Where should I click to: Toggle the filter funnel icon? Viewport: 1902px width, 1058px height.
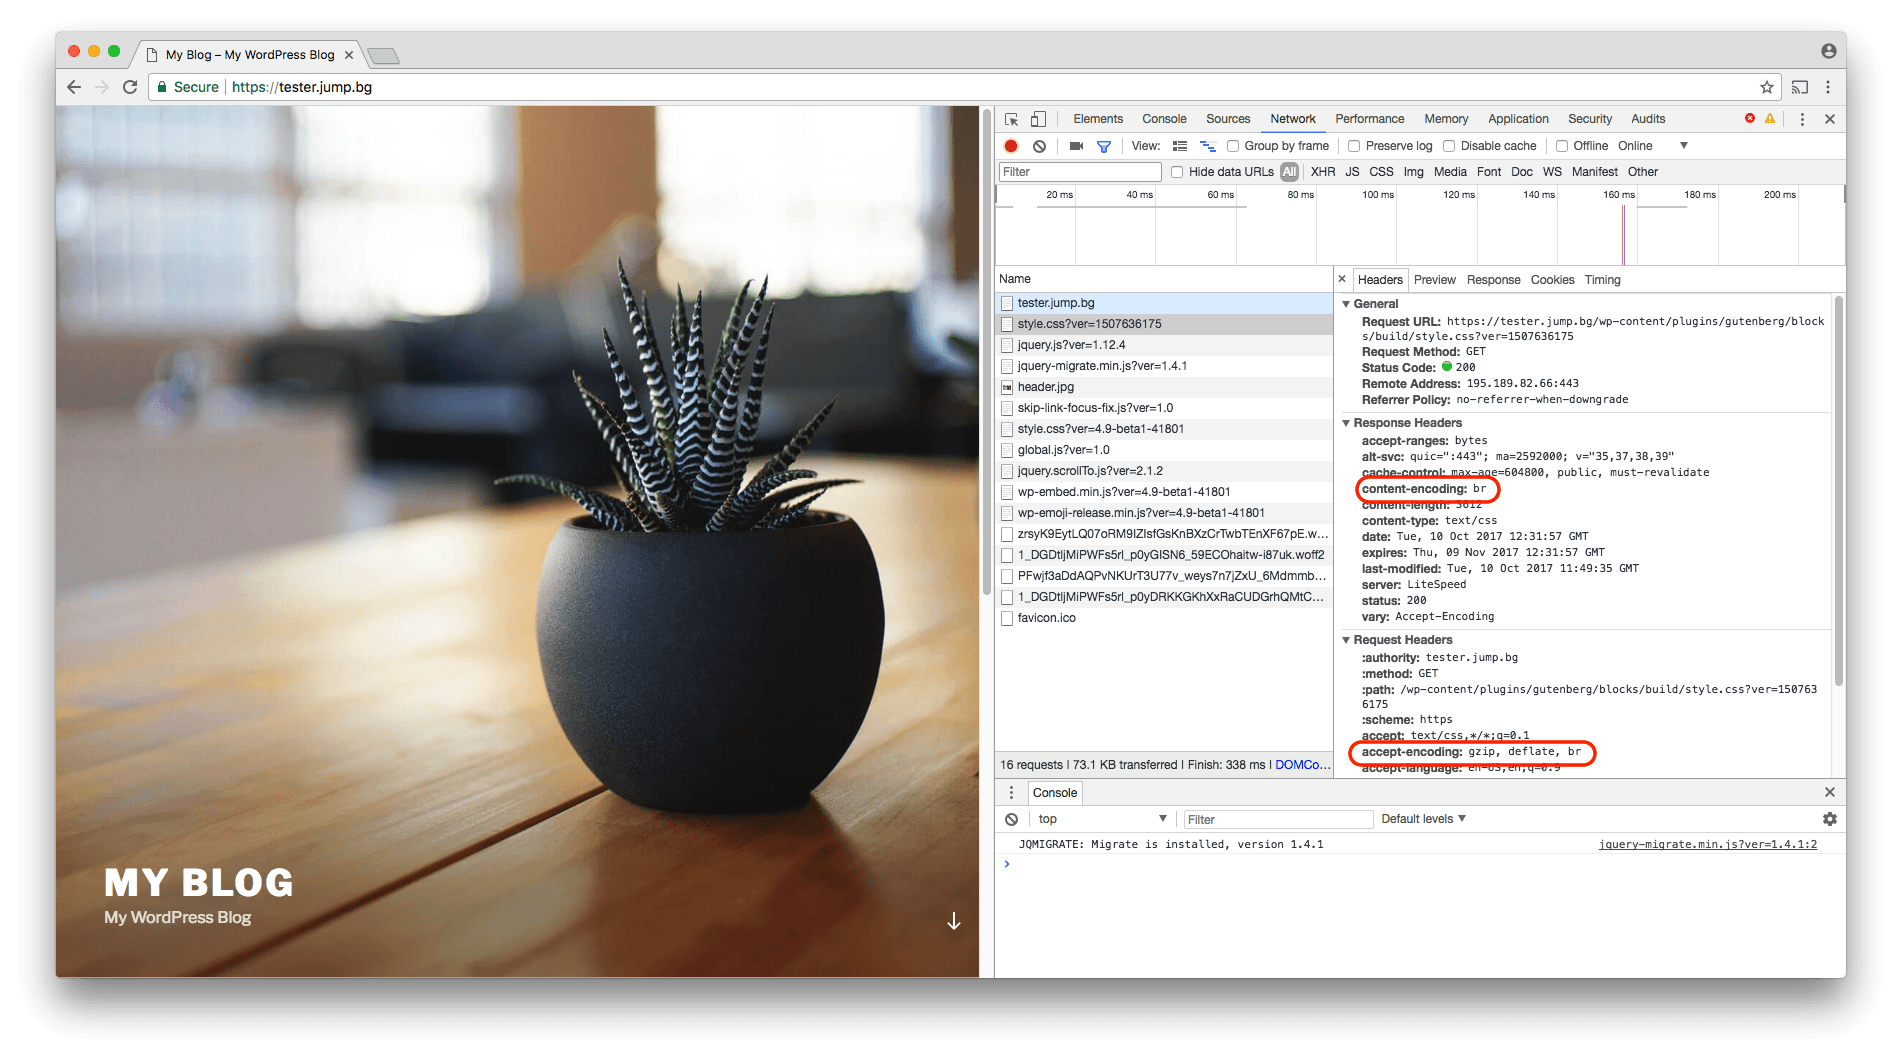click(x=1104, y=146)
